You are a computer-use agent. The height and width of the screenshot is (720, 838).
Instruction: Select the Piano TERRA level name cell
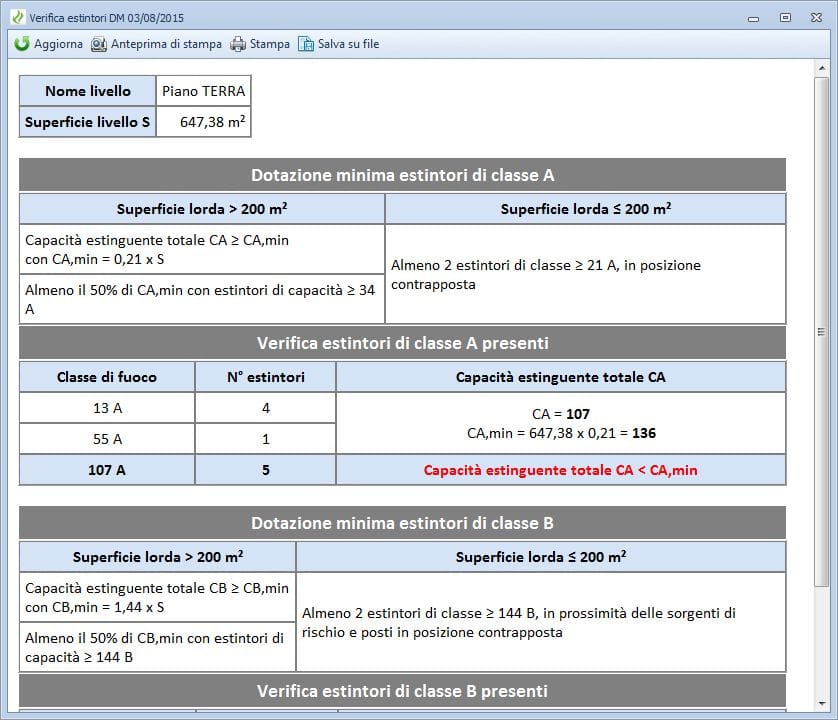(203, 91)
